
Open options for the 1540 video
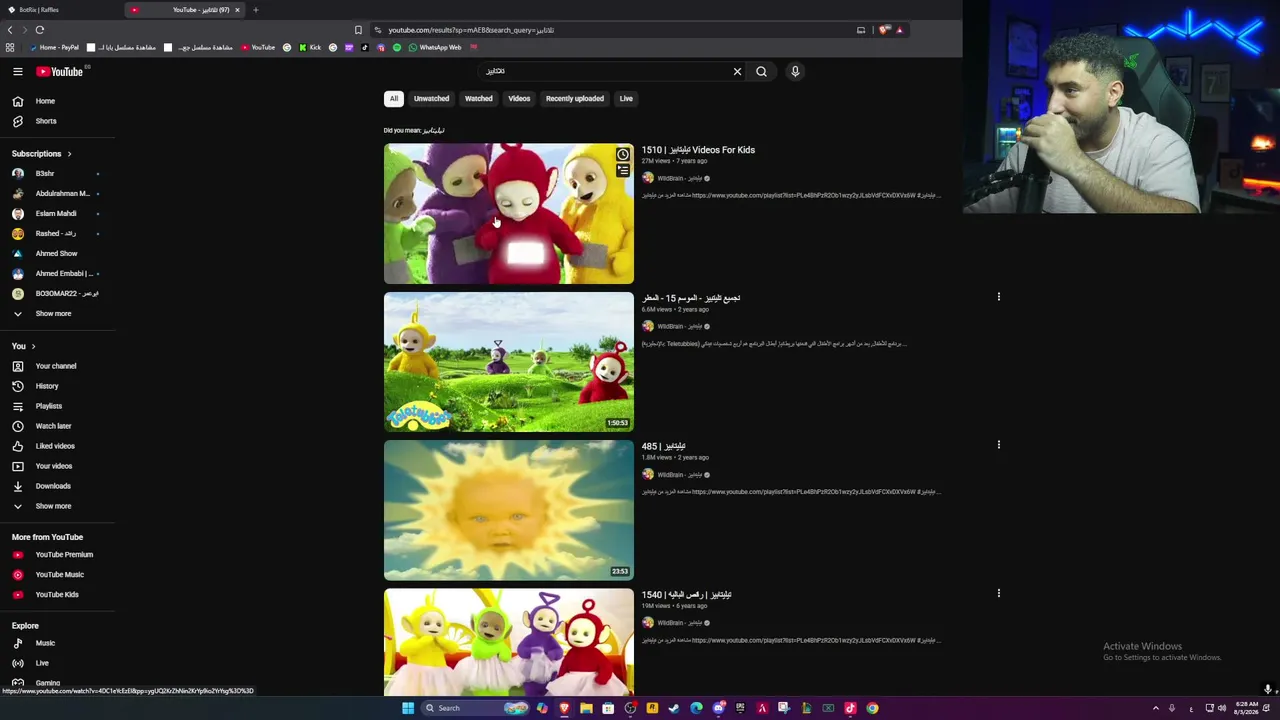[x=998, y=593]
